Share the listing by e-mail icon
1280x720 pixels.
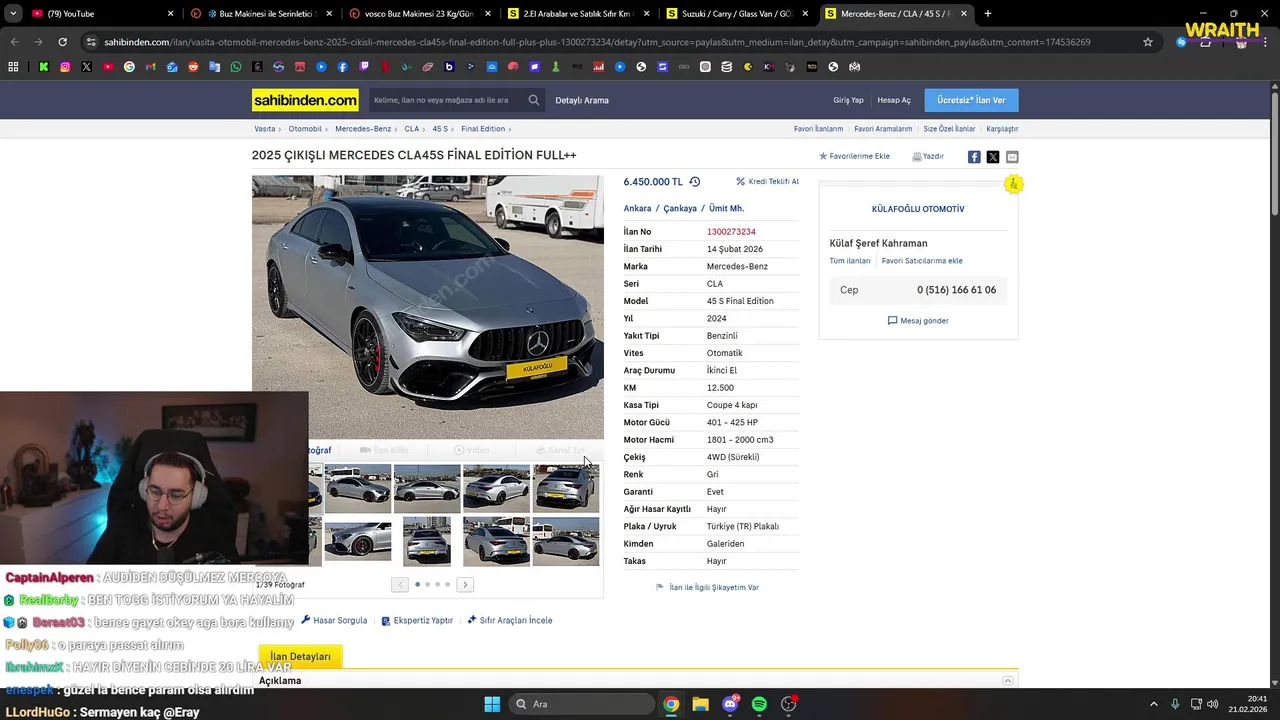[x=1012, y=157]
